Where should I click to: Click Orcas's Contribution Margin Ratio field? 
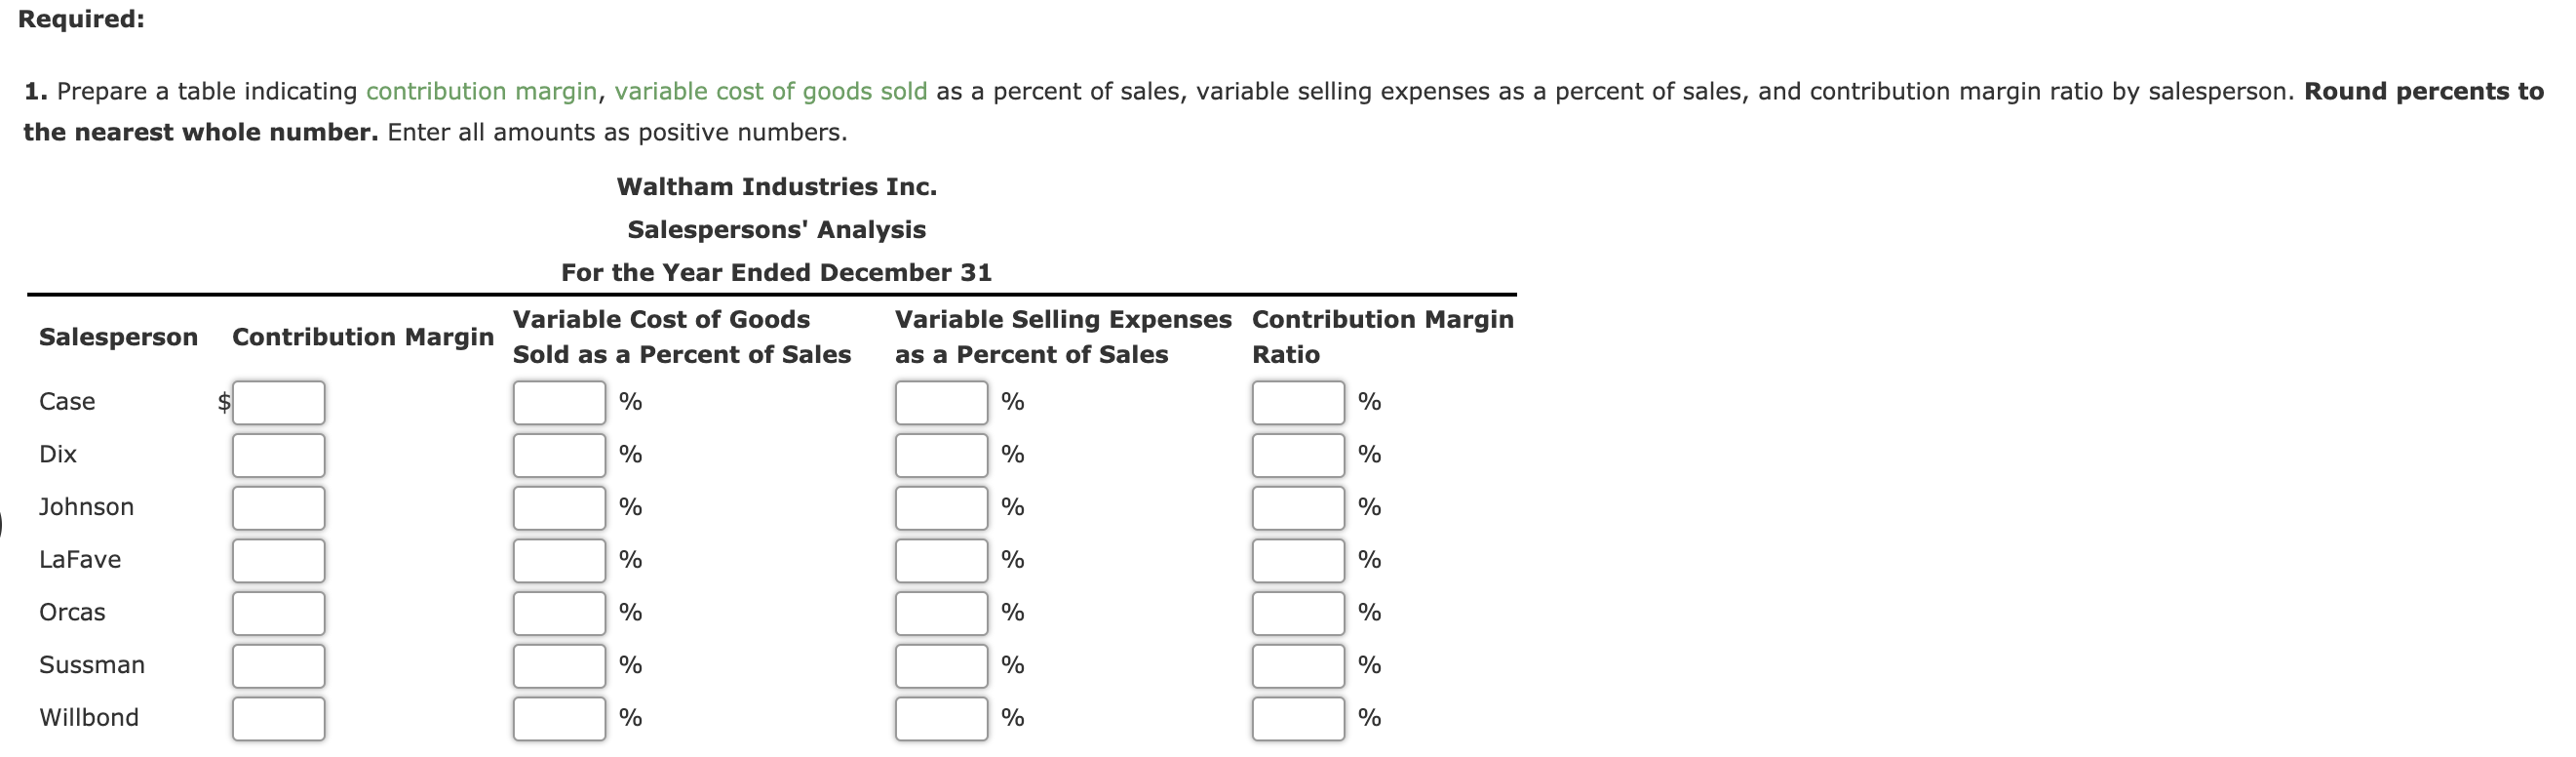(x=1298, y=613)
